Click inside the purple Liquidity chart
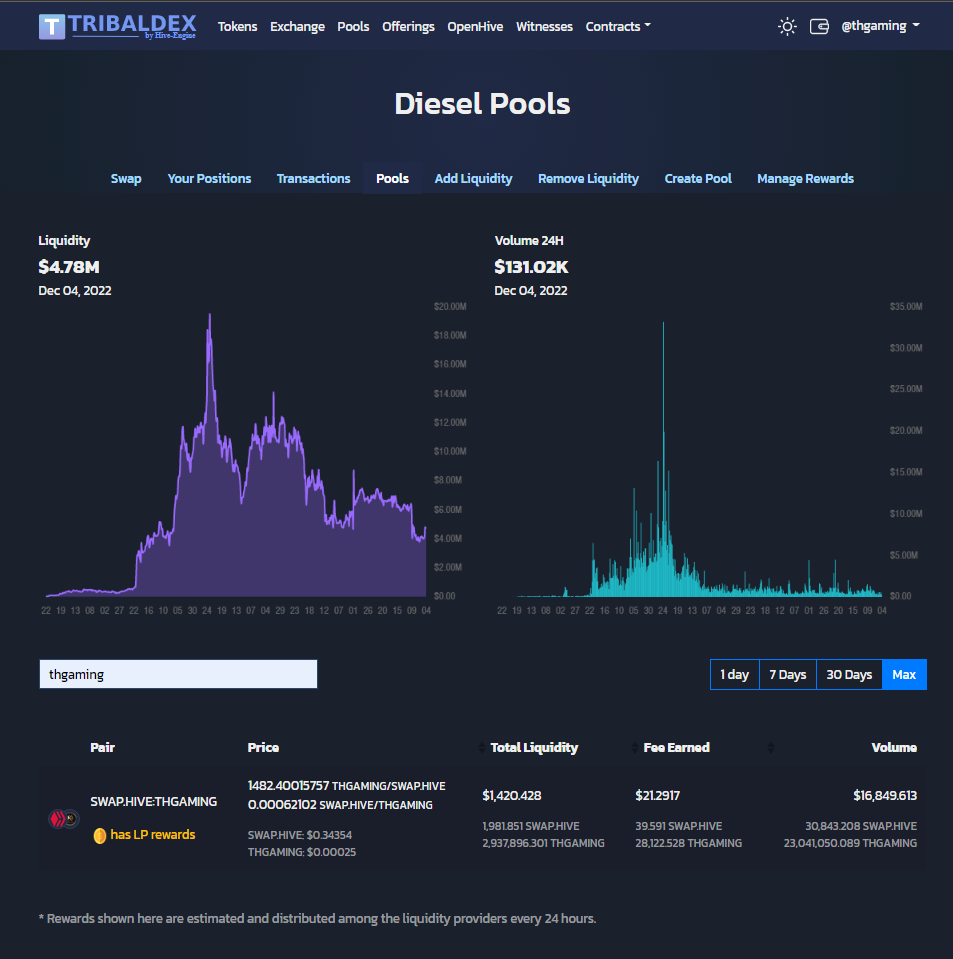 236,453
